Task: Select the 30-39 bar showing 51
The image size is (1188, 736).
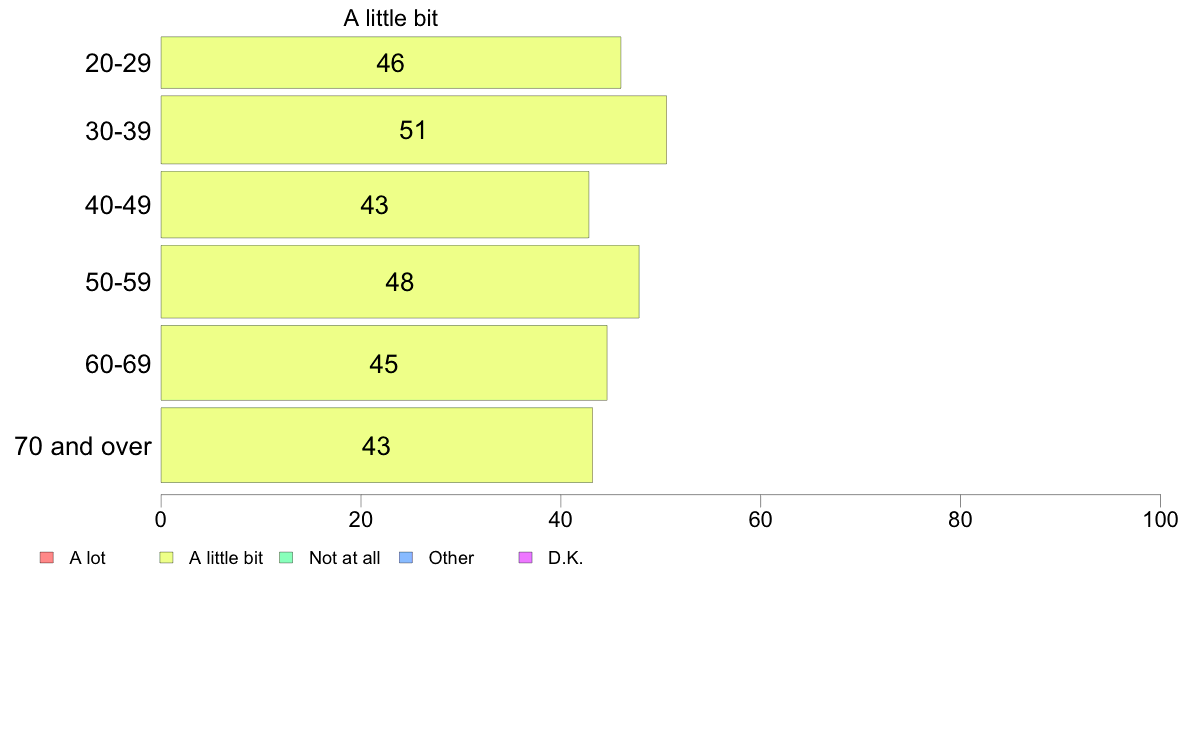Action: click(x=414, y=130)
